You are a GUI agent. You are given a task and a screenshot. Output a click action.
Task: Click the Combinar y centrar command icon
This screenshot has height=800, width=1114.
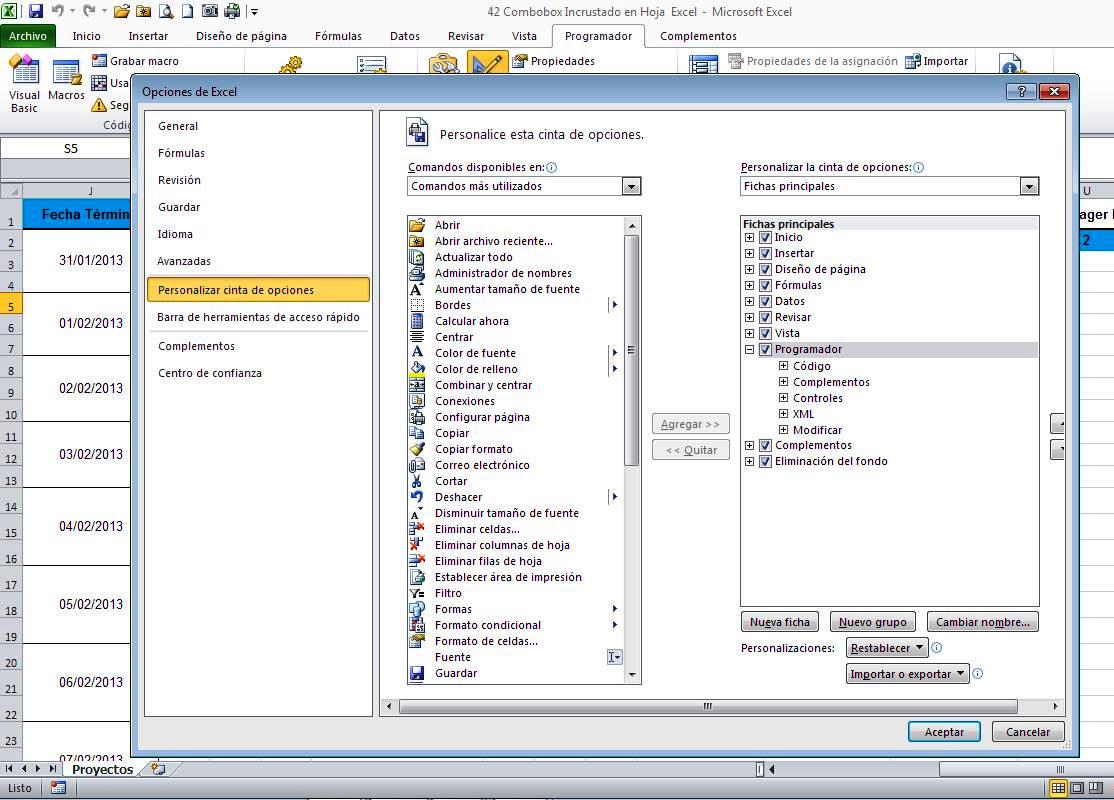tap(417, 385)
